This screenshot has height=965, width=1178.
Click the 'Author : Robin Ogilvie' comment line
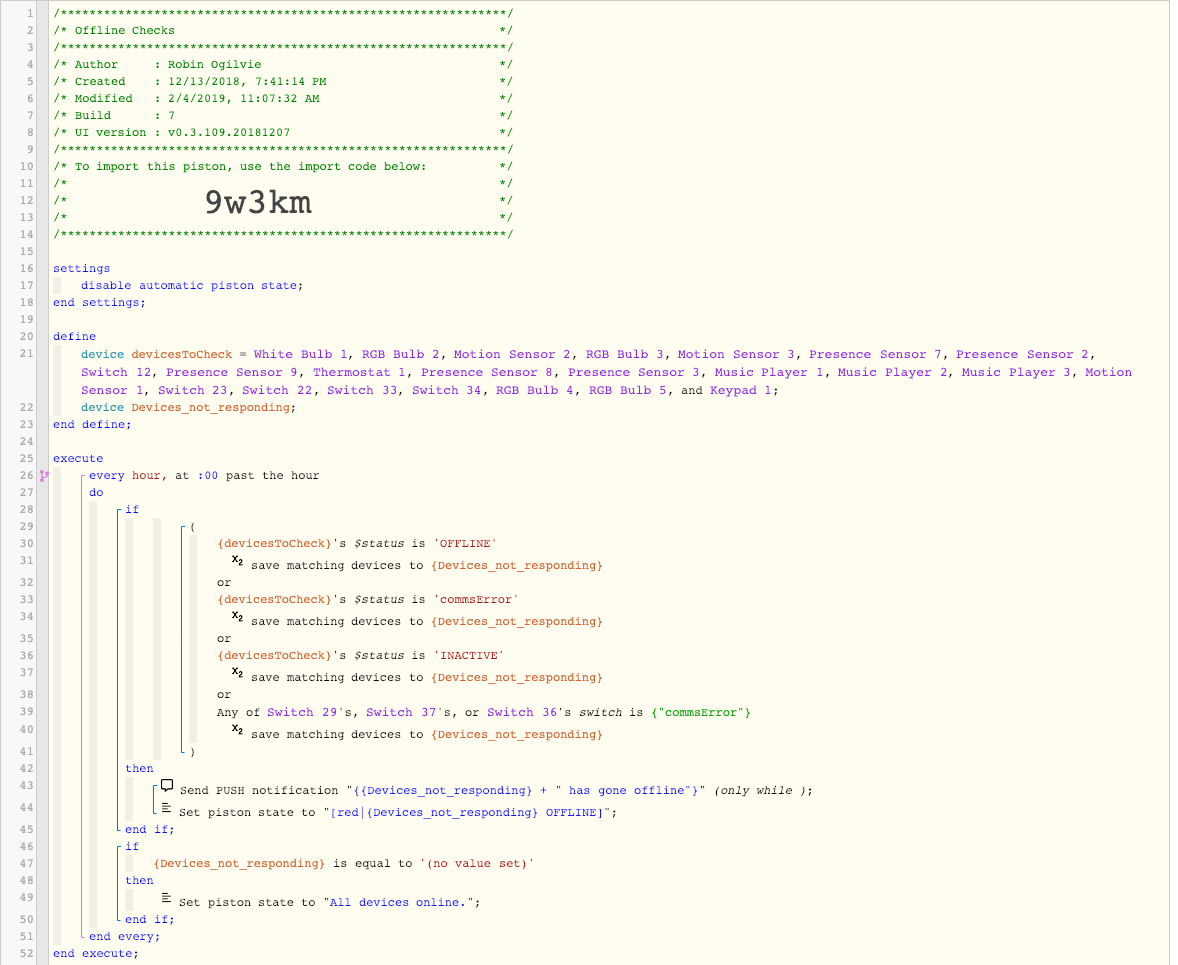tap(283, 65)
